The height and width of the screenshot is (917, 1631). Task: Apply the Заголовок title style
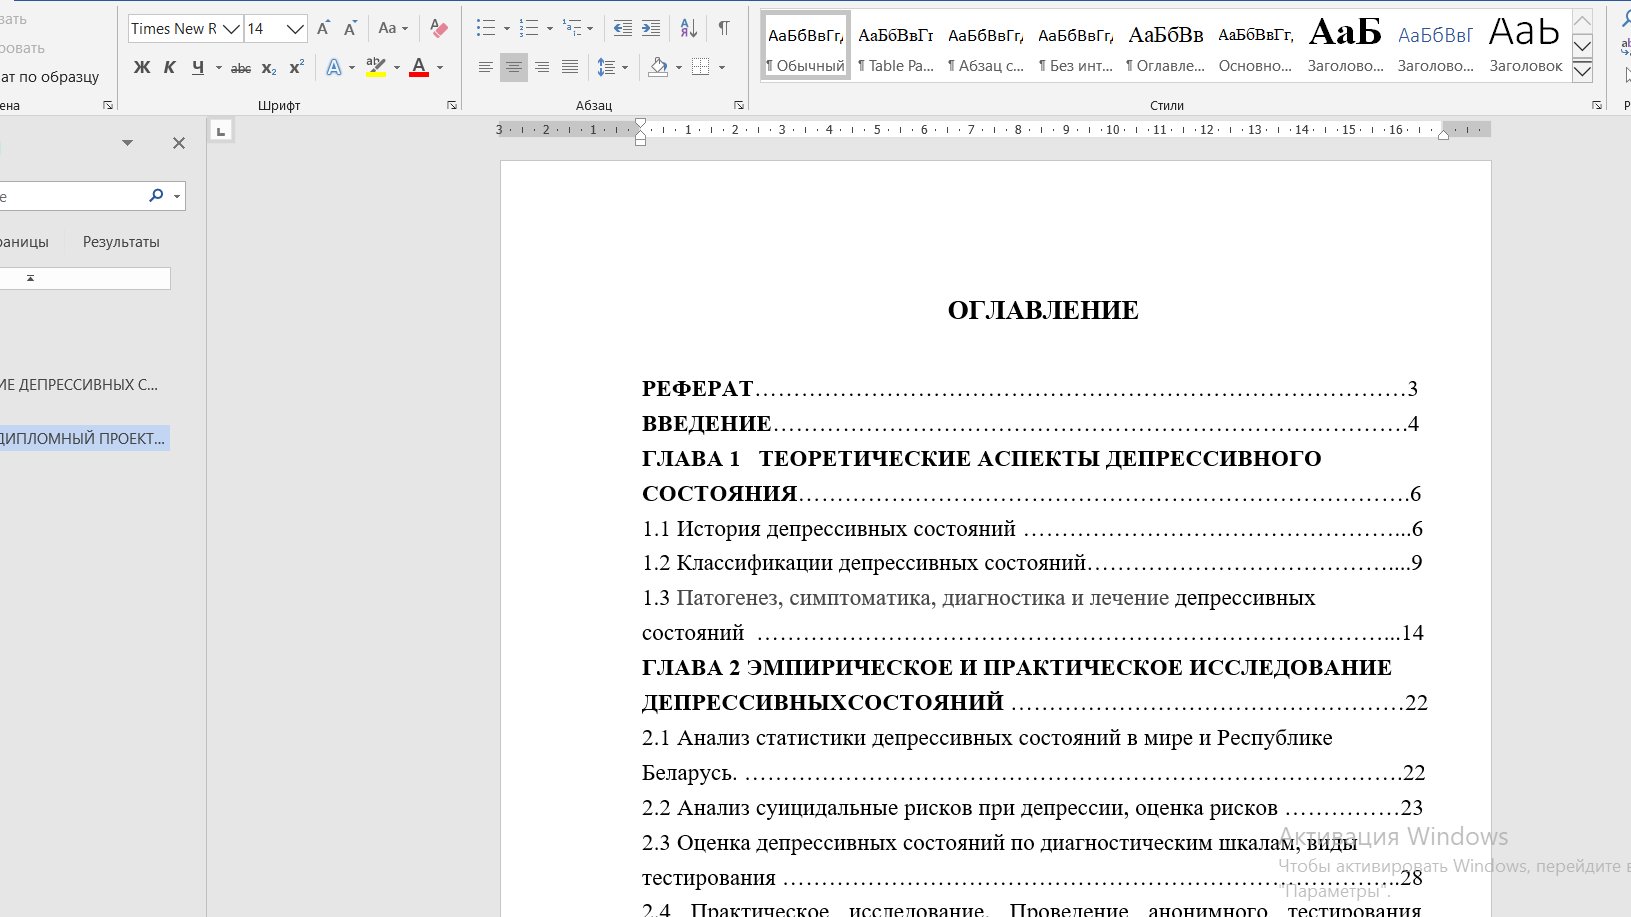(x=1525, y=46)
